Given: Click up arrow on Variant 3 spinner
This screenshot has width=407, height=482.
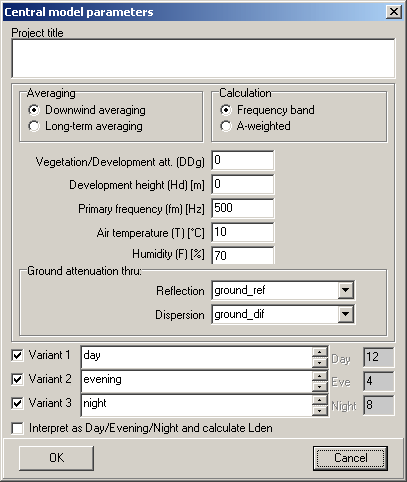Looking at the screenshot, I should pos(320,400).
